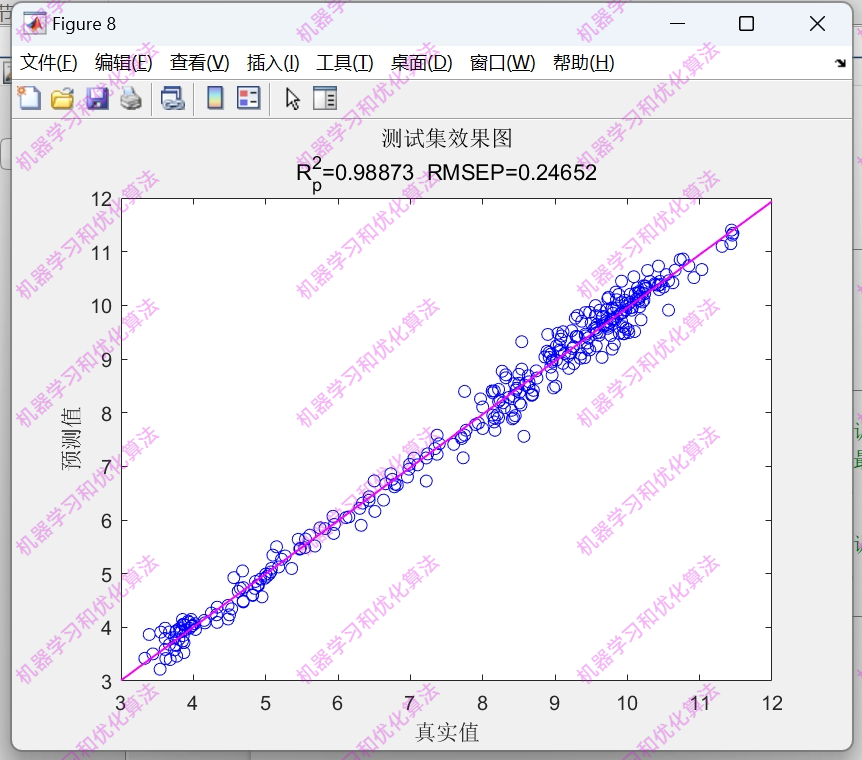The width and height of the screenshot is (862, 760).
Task: Open the 查看(V) menu
Action: coord(200,63)
